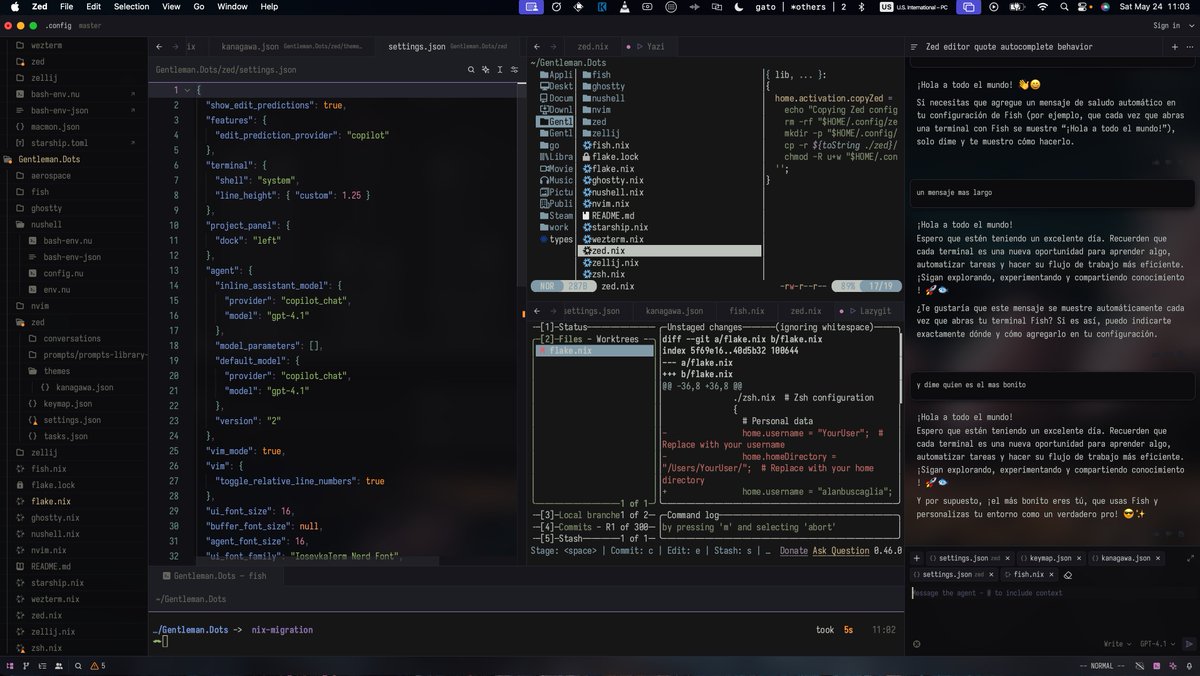
Task: Click the VLC cone icon in menu bar
Action: pos(624,7)
